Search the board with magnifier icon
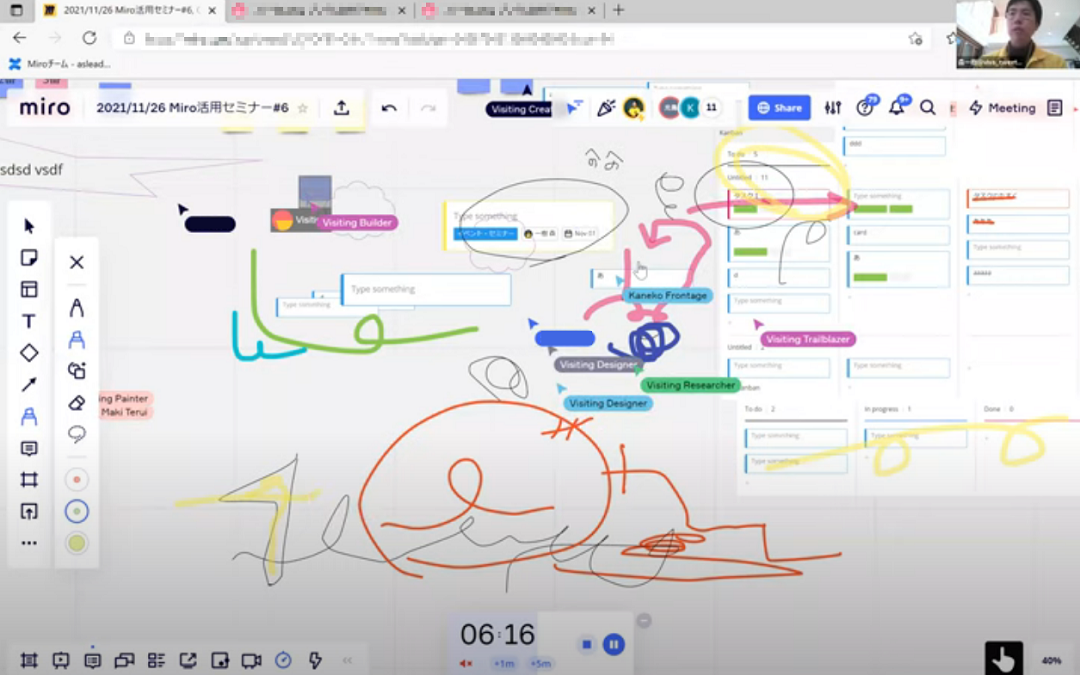 coord(928,107)
